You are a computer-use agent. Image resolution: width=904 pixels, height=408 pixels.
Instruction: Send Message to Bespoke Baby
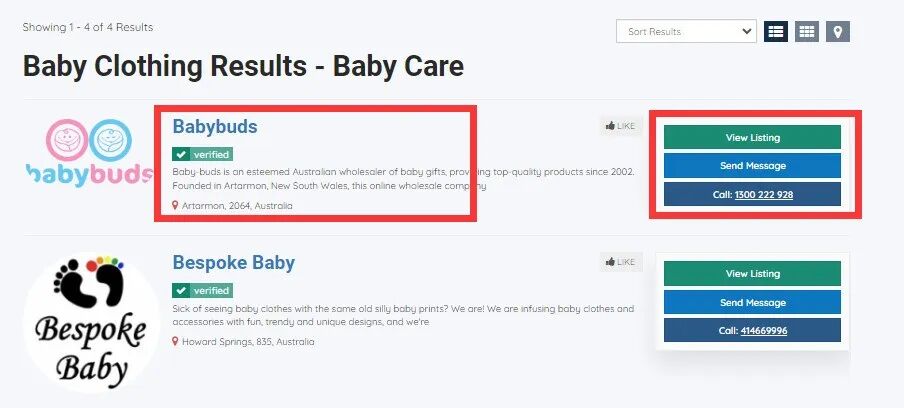pos(752,302)
